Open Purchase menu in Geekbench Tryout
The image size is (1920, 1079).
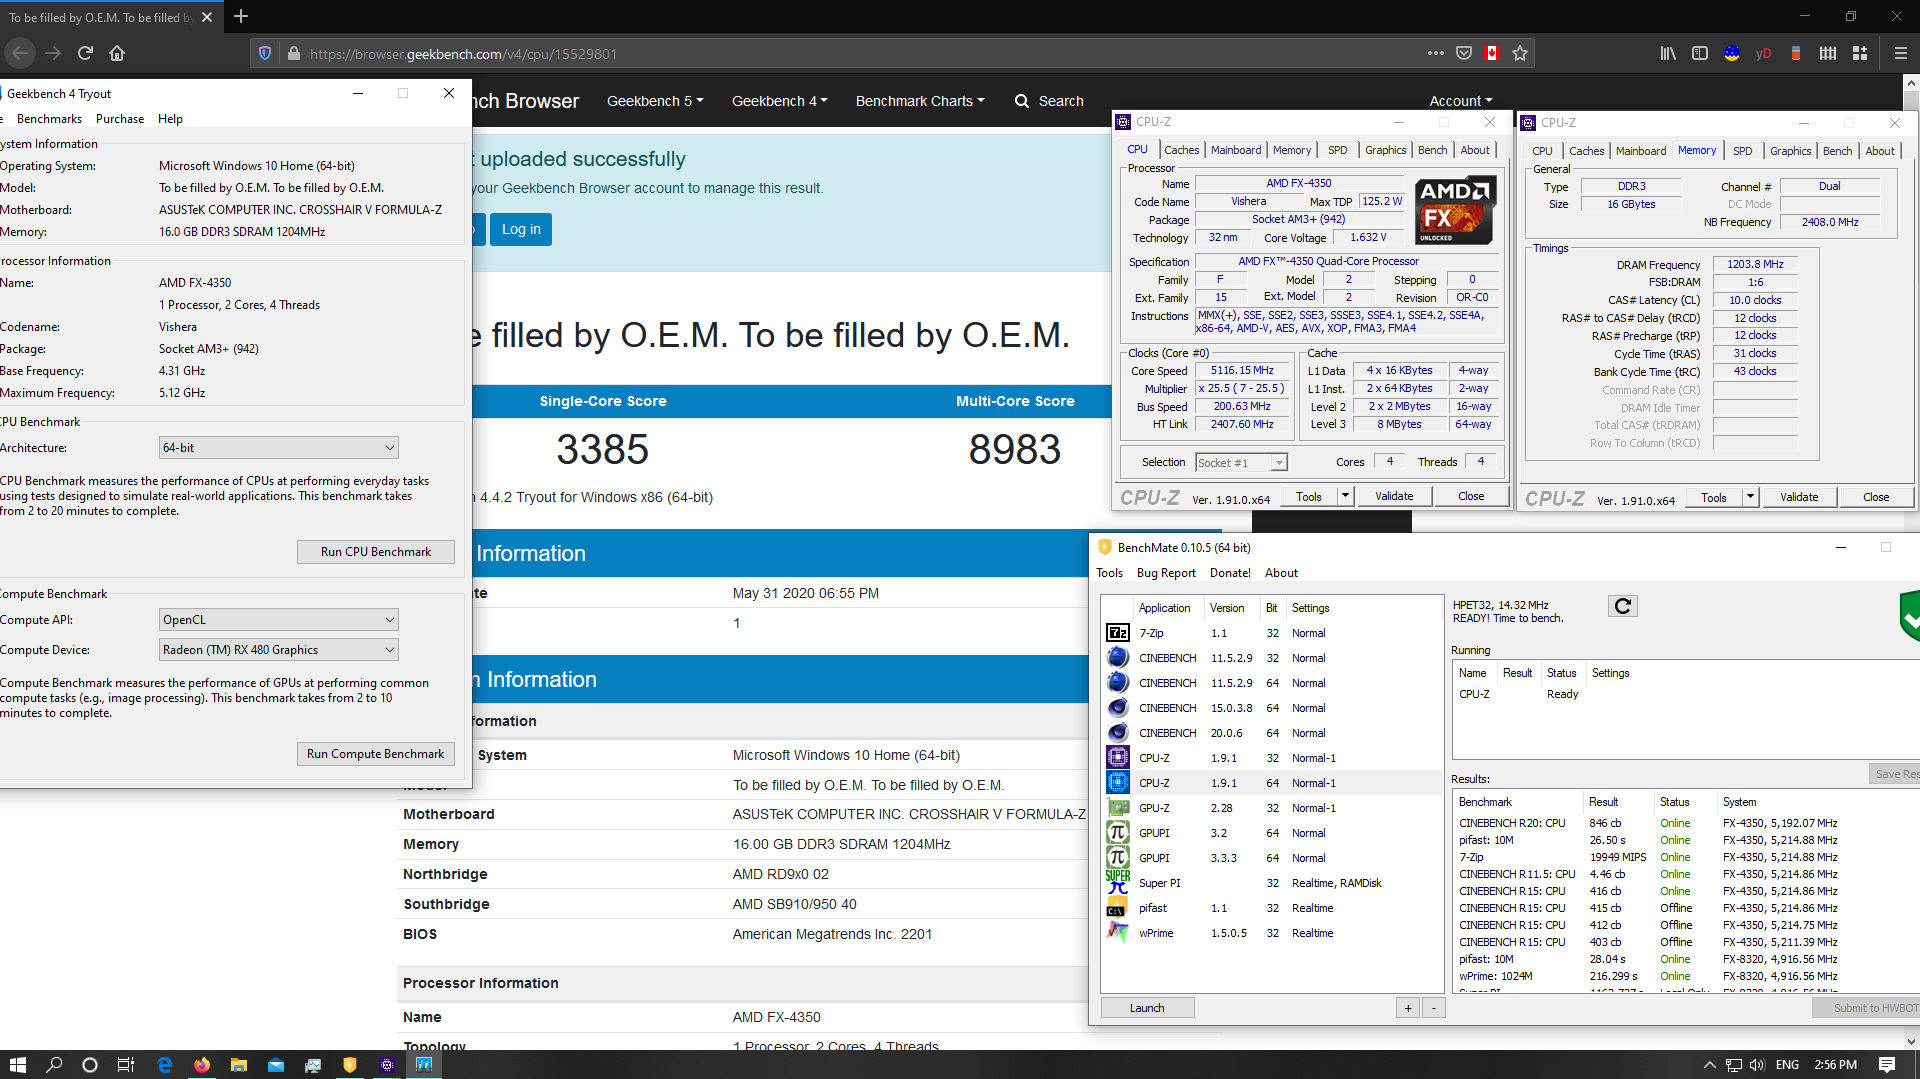(x=120, y=119)
